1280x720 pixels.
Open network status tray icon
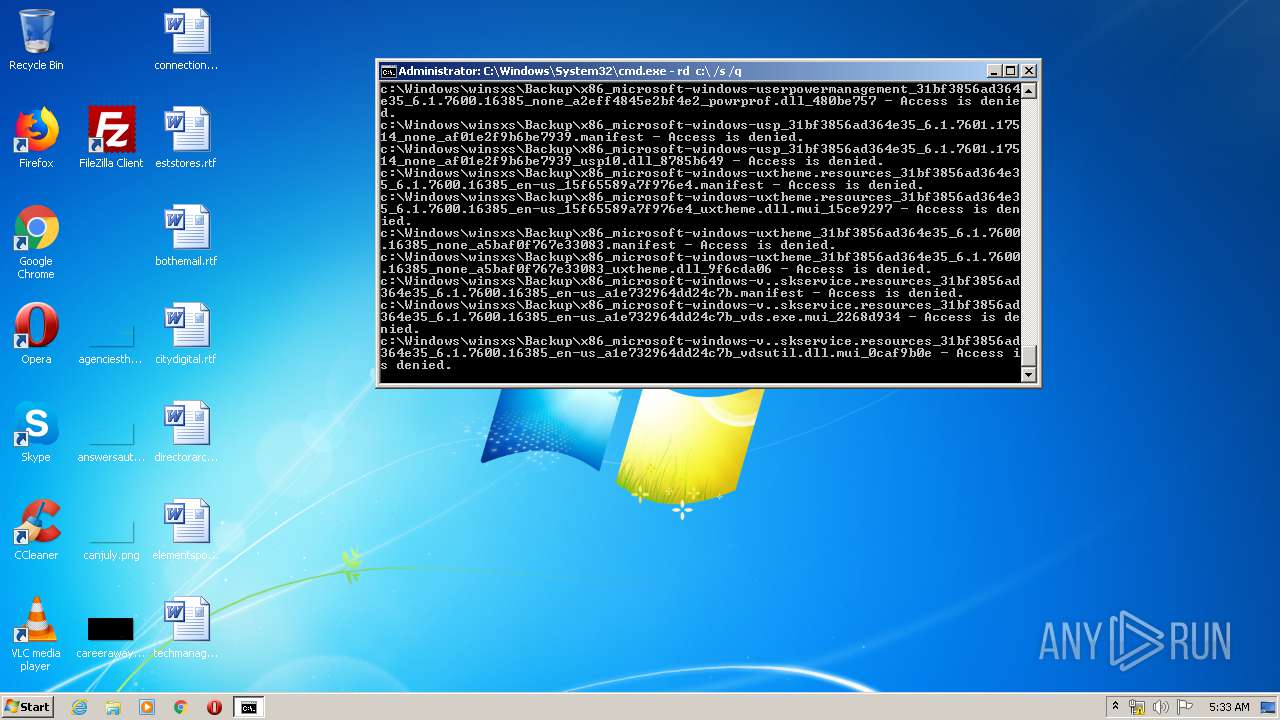[1137, 707]
